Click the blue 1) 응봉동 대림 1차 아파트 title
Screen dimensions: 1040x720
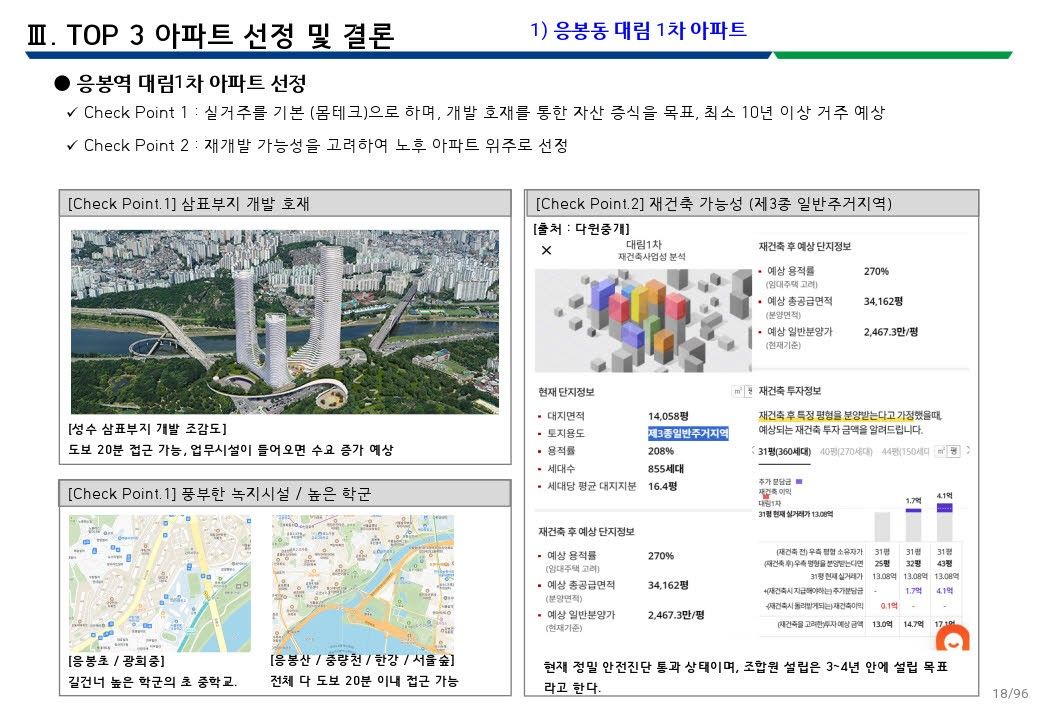point(638,30)
